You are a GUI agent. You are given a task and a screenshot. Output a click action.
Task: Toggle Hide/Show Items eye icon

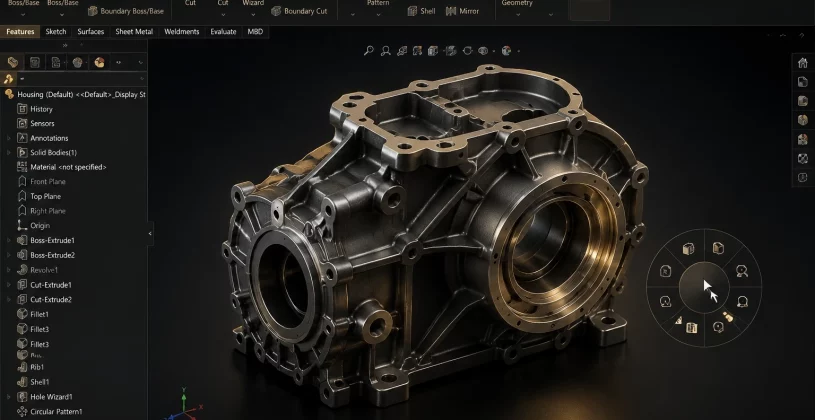click(483, 50)
